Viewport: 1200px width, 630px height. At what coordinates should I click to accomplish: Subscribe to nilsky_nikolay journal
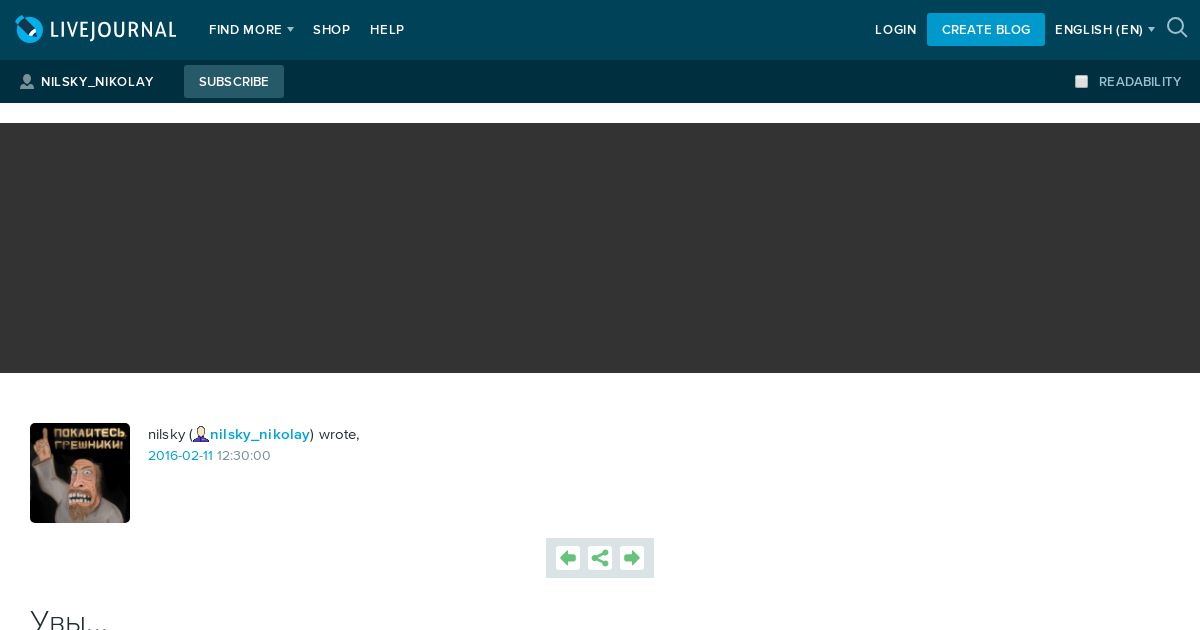[x=234, y=82]
